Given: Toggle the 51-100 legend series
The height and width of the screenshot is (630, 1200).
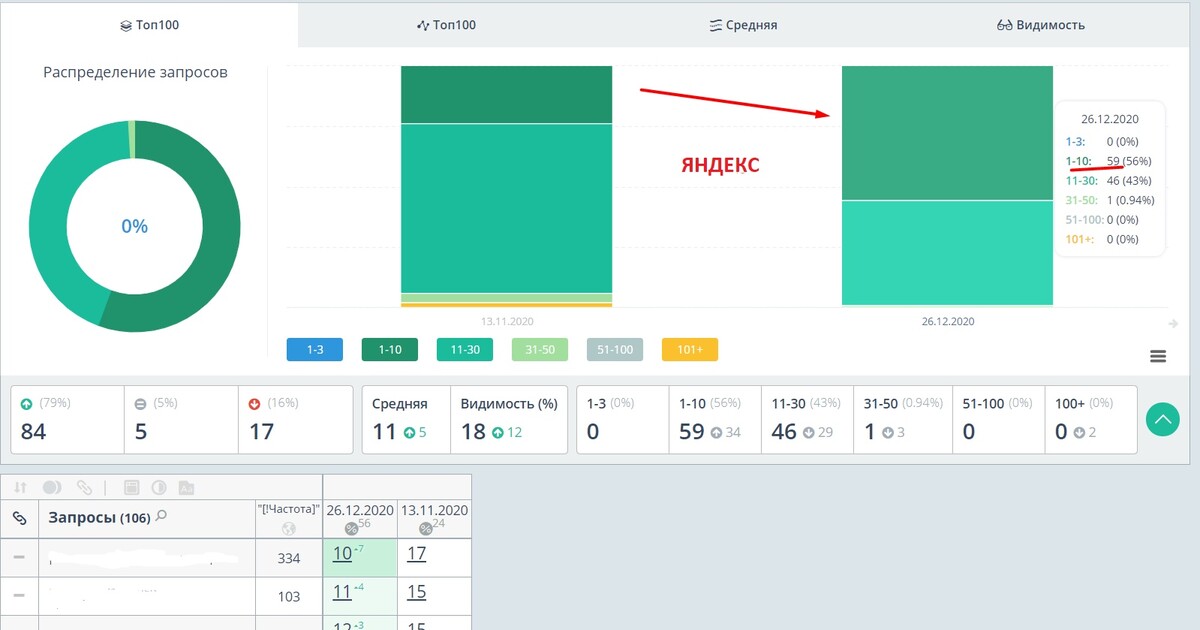Looking at the screenshot, I should tap(615, 349).
